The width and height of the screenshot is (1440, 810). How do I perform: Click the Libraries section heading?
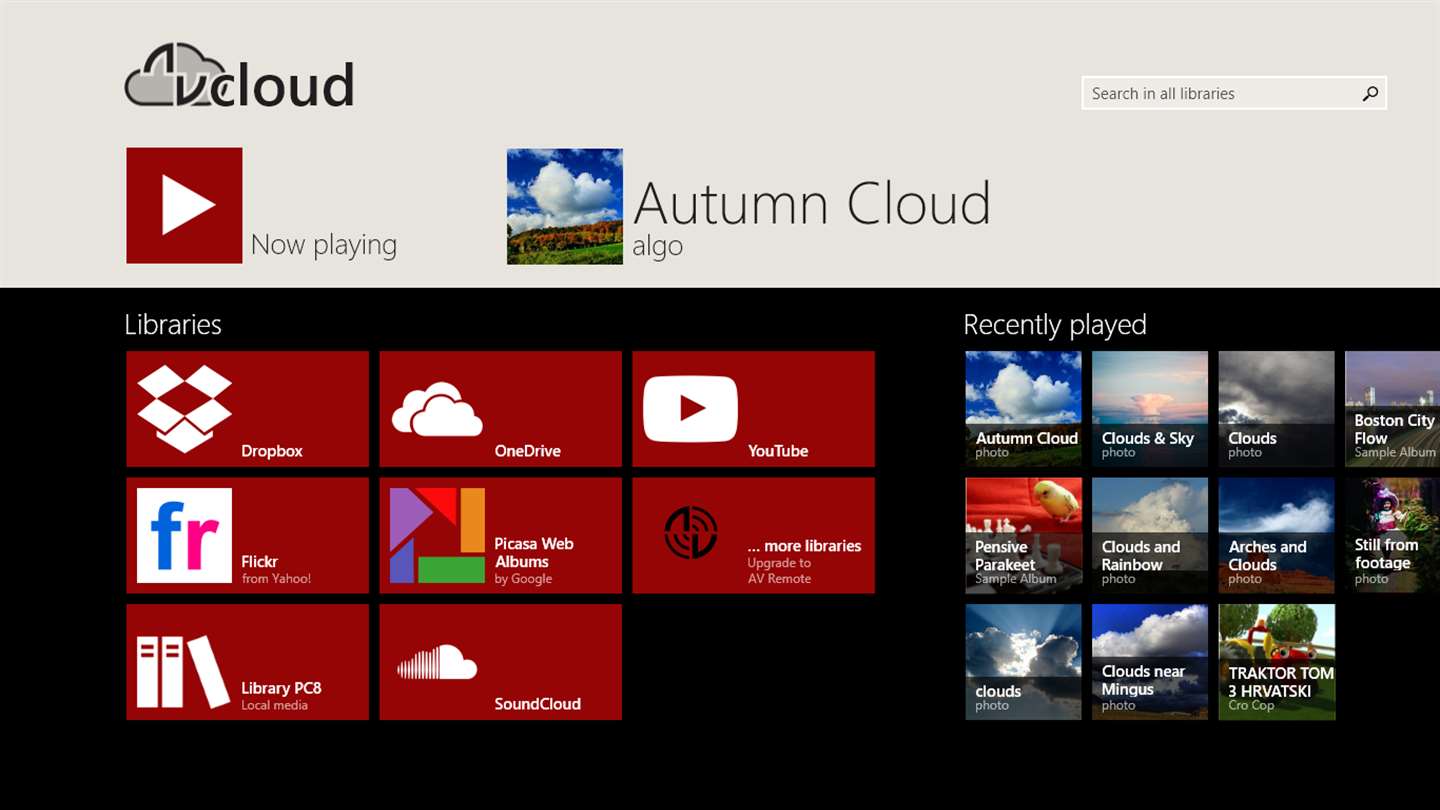pos(173,324)
